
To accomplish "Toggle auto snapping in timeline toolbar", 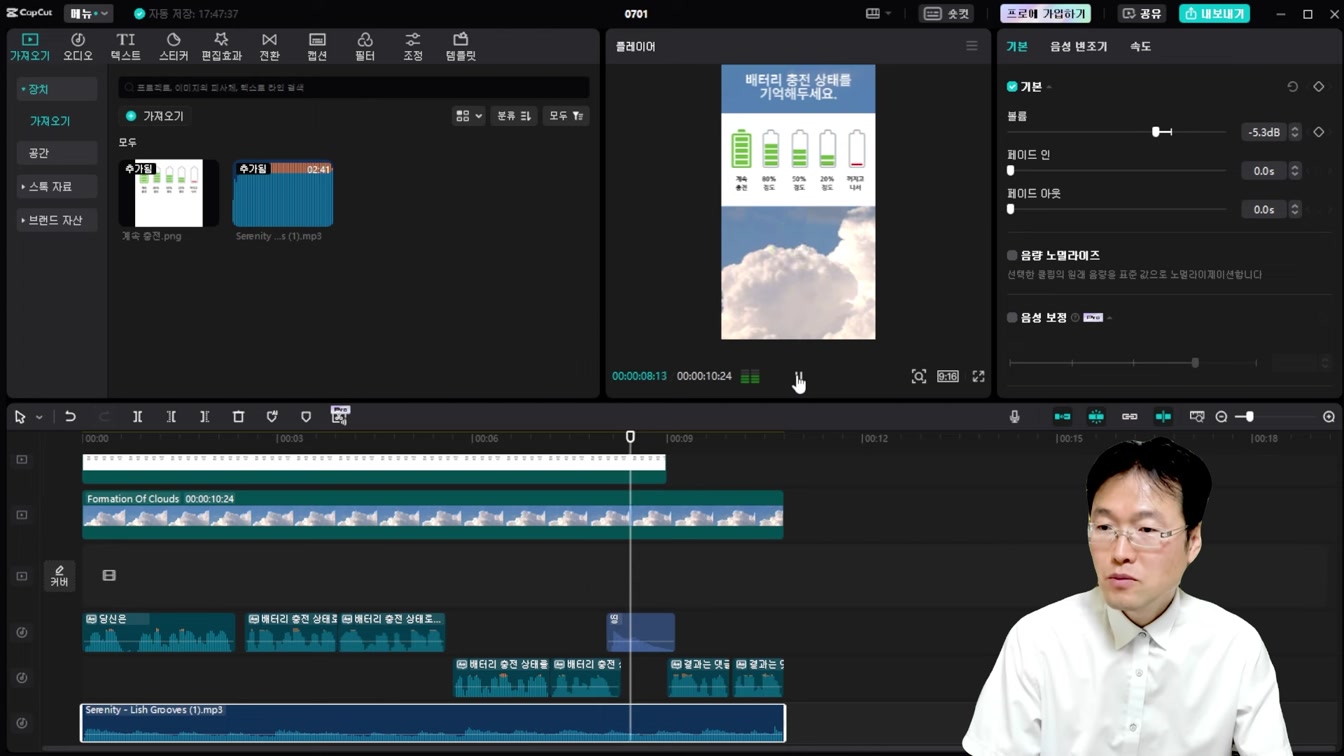I will tap(1096, 416).
